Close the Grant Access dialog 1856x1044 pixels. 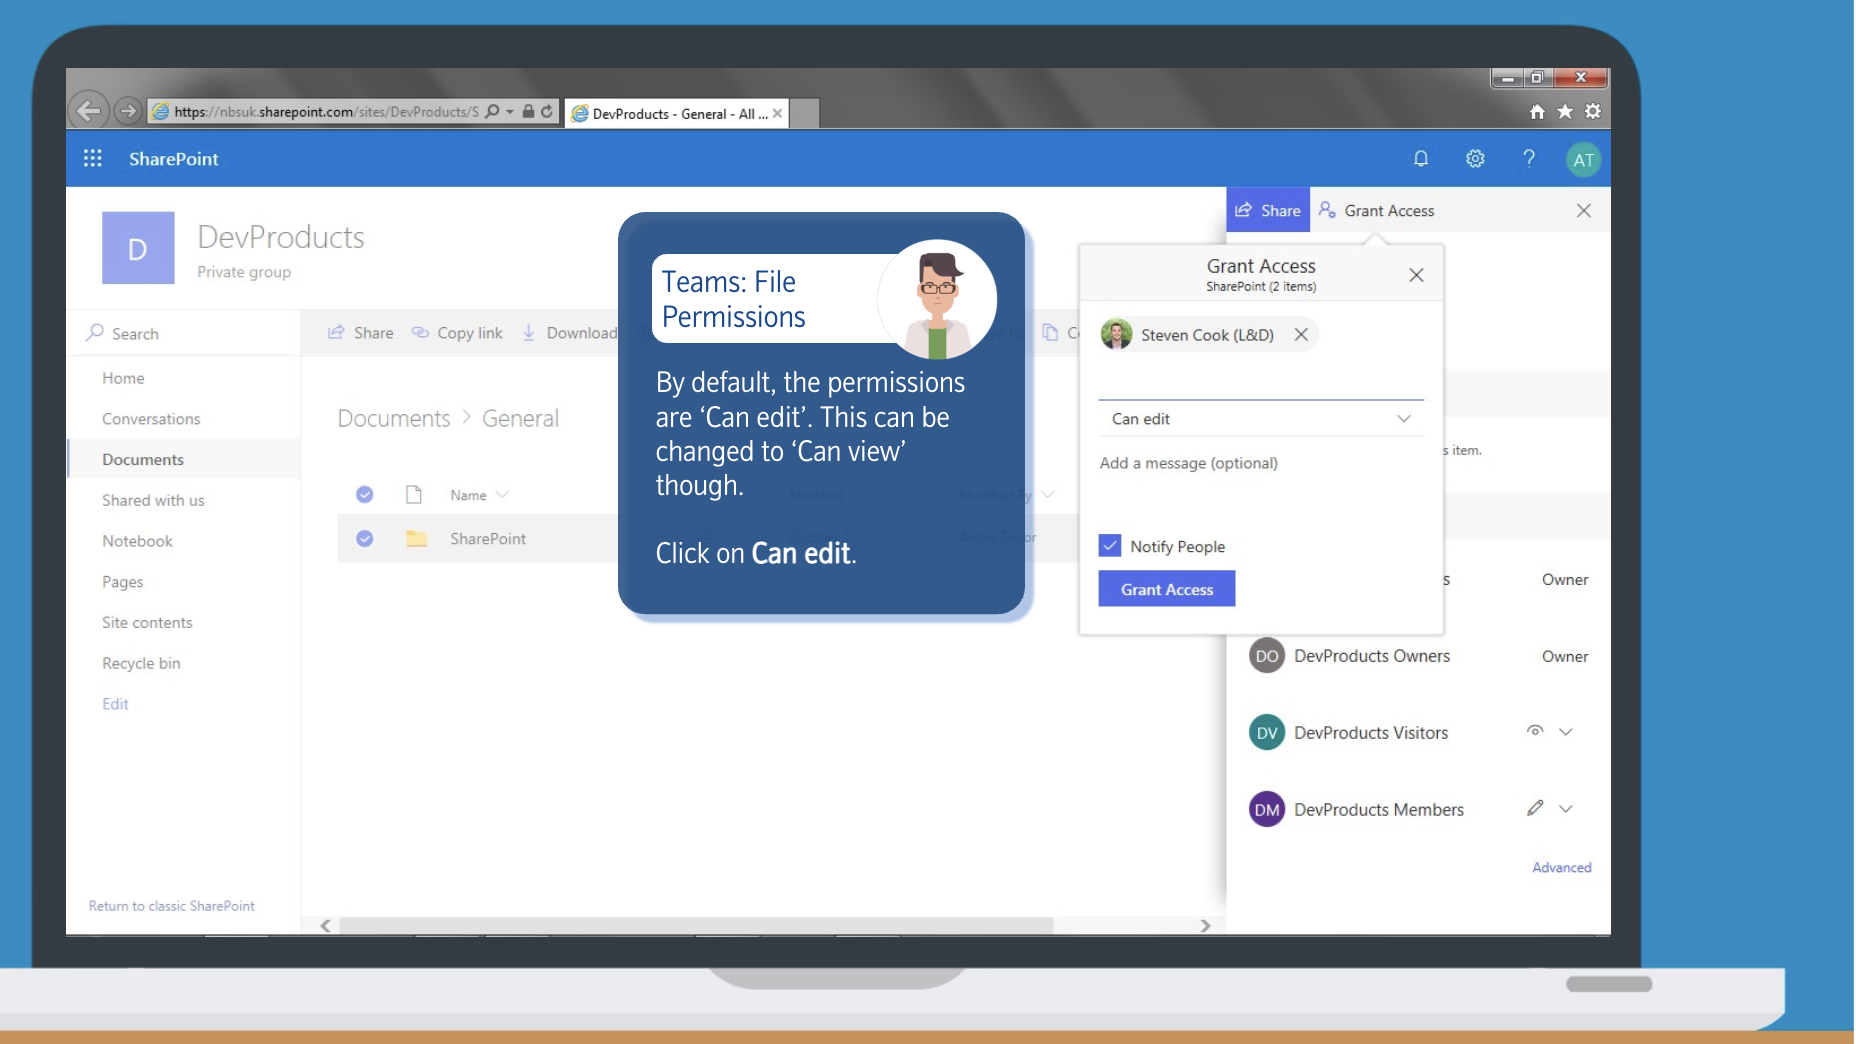1416,275
